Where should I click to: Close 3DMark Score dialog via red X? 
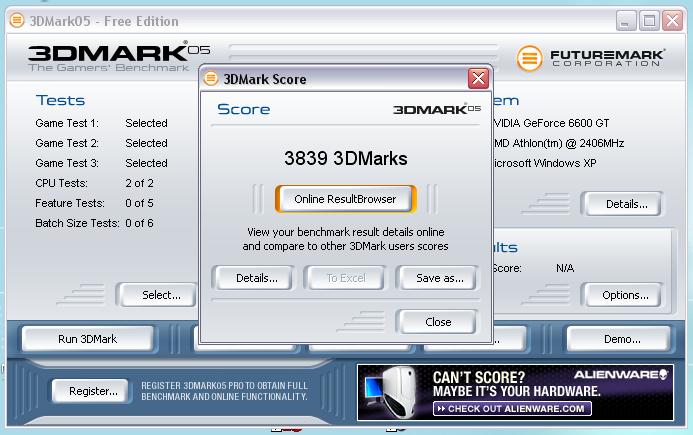pyautogui.click(x=478, y=79)
